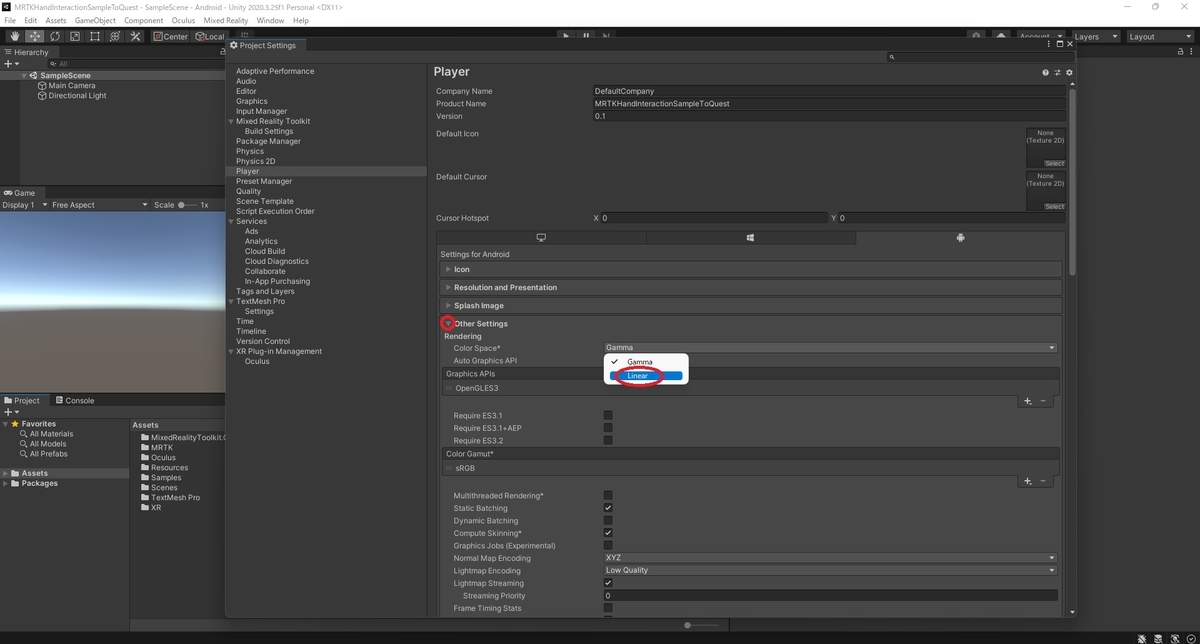Select Directional Light in Hierarchy

[x=77, y=96]
